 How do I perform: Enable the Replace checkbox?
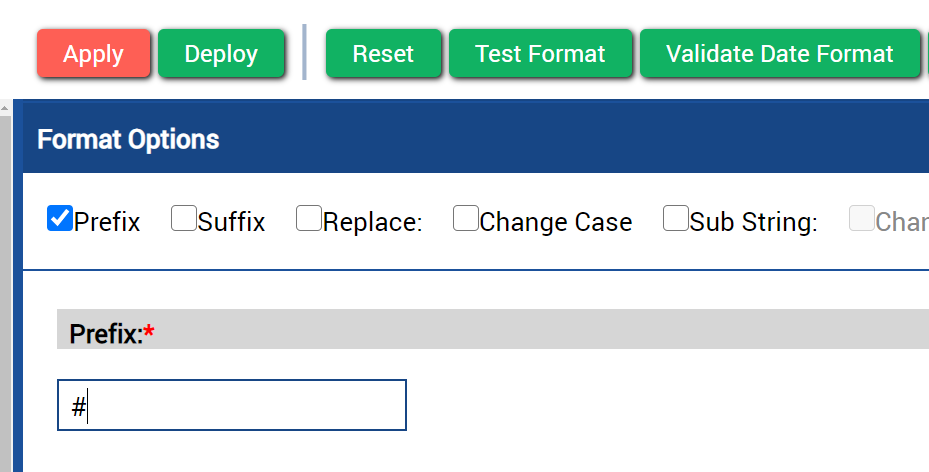[x=309, y=219]
